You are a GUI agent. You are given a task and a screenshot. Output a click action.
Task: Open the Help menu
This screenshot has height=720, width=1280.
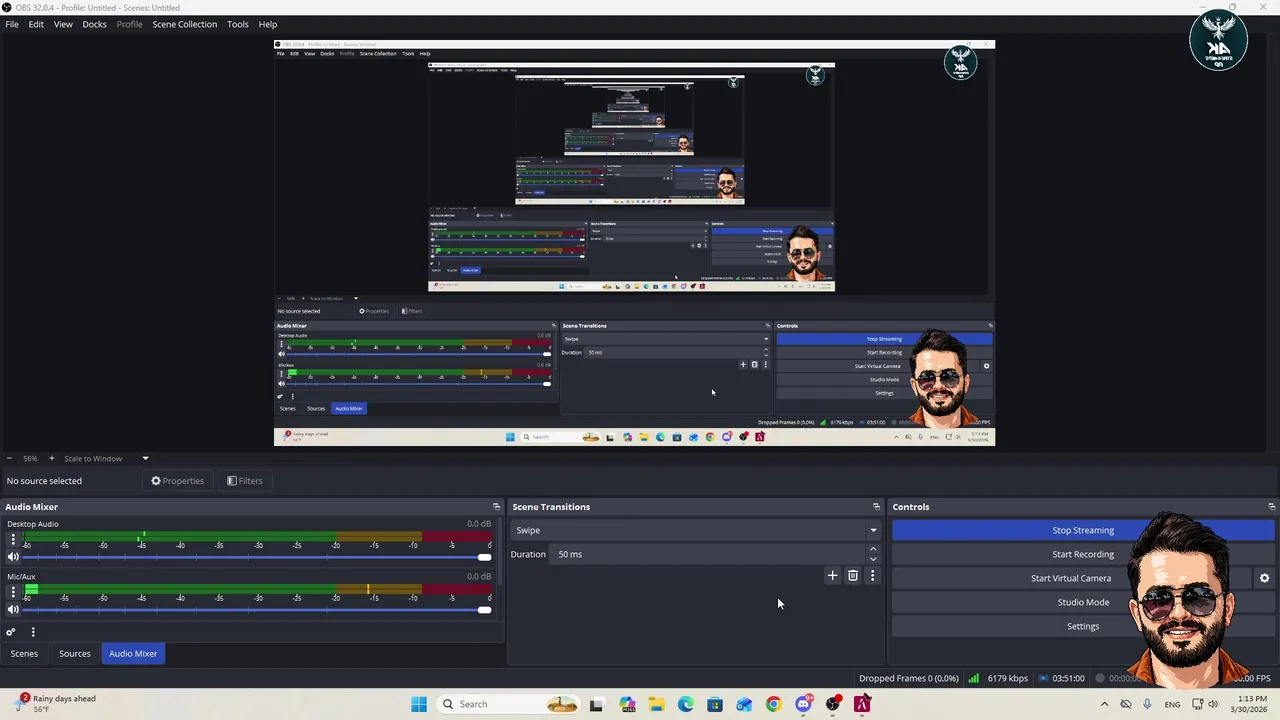[268, 24]
